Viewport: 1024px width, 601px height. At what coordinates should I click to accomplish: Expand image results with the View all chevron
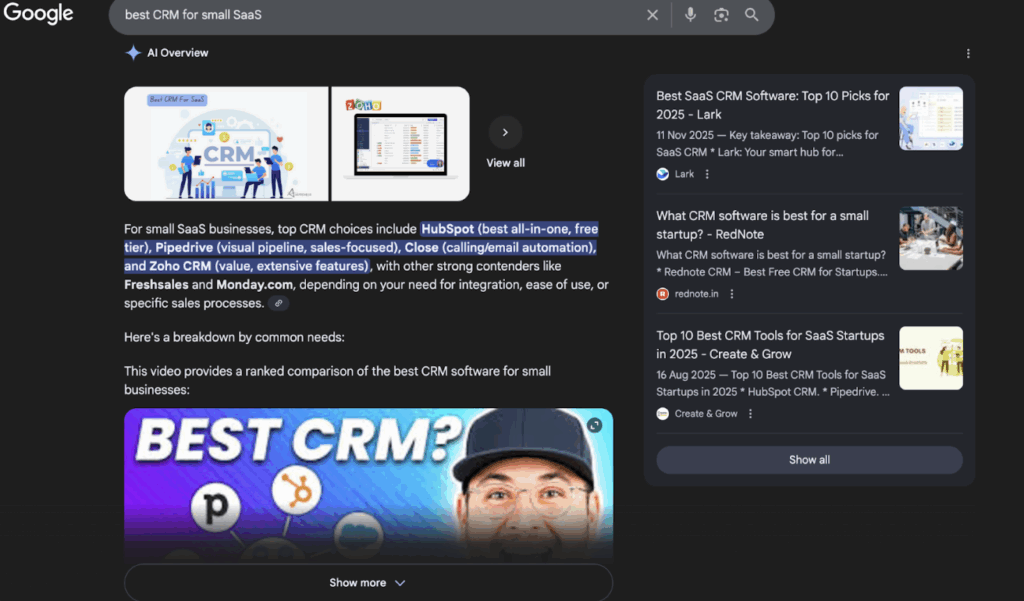[505, 131]
